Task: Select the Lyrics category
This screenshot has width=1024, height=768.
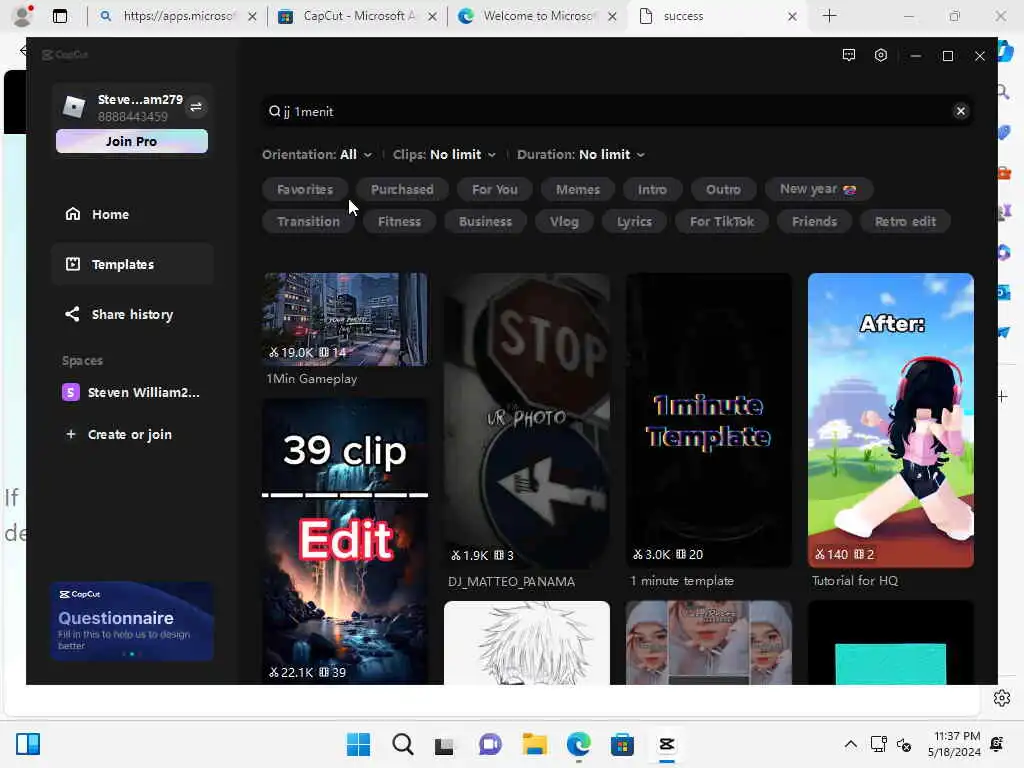Action: pos(634,221)
